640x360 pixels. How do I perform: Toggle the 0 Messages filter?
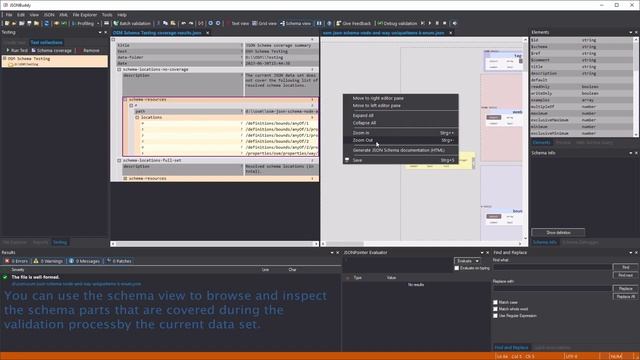tap(84, 261)
